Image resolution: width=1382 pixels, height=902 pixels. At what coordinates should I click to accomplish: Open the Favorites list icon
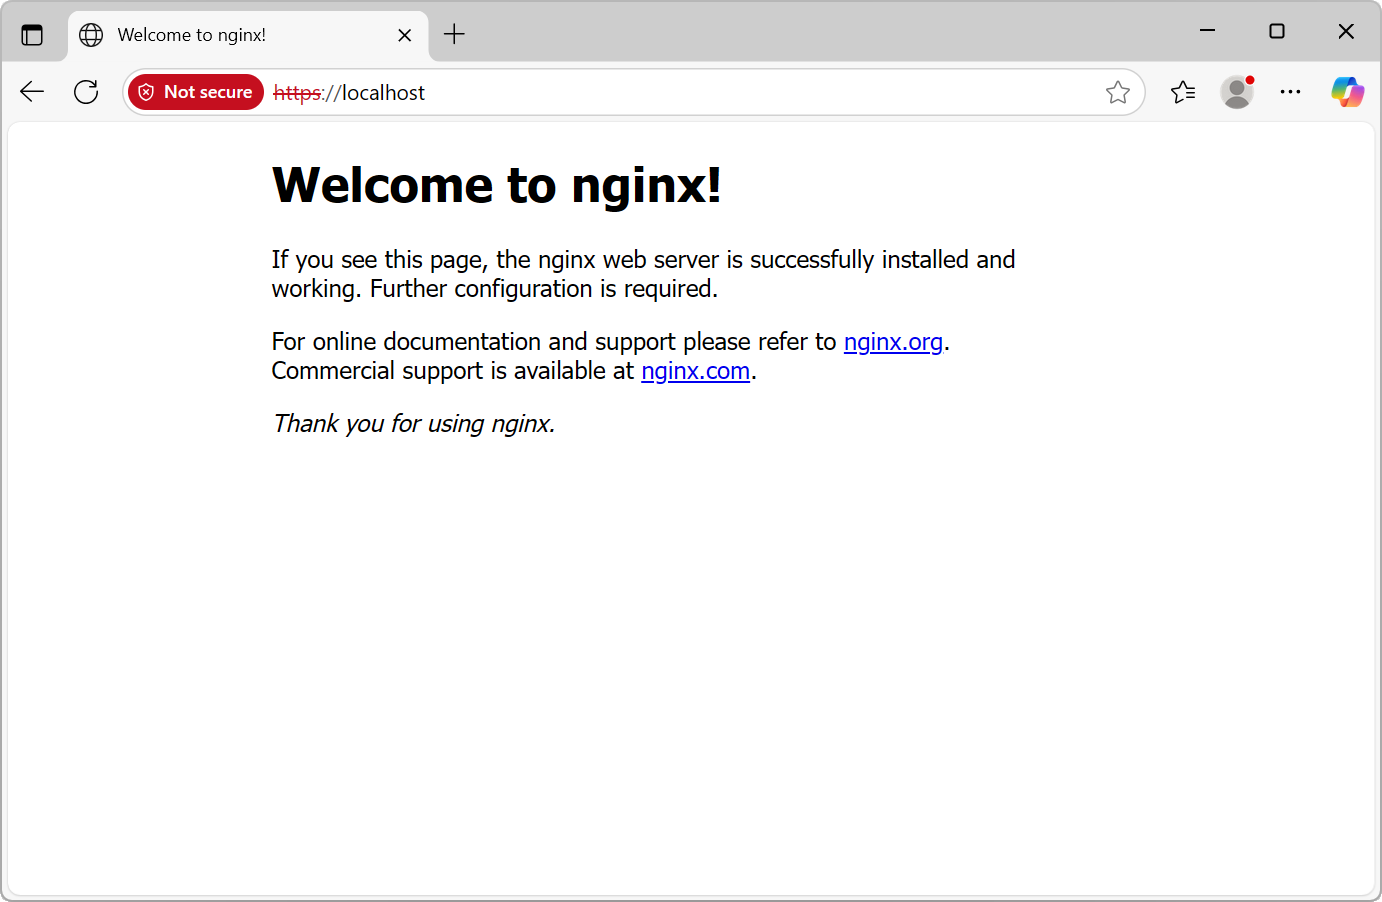point(1183,92)
